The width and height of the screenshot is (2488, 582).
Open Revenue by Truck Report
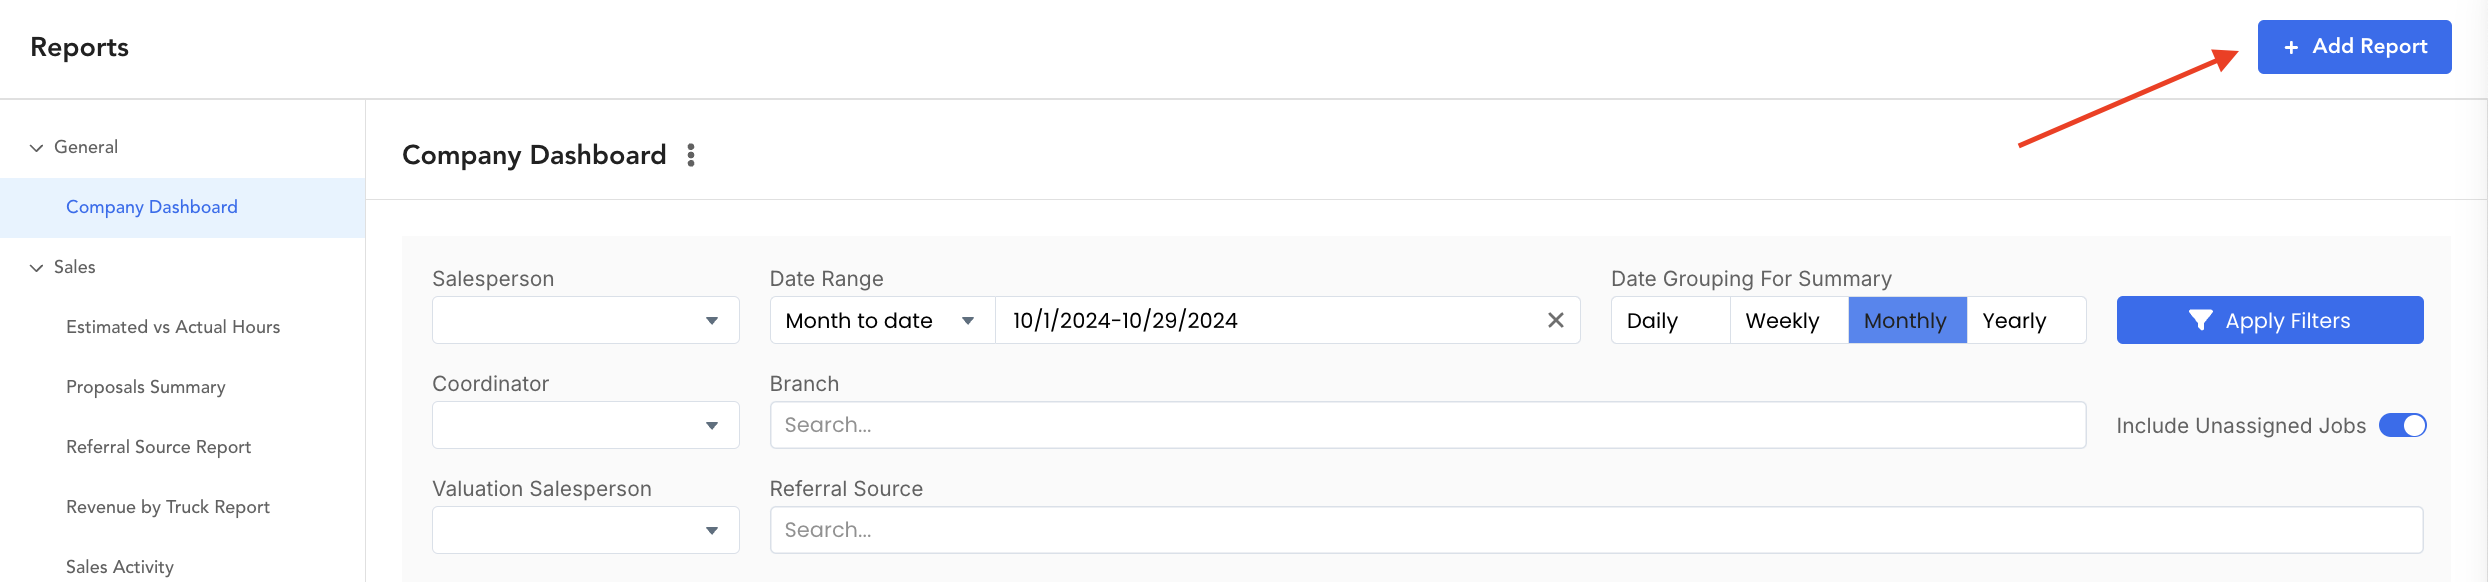tap(168, 507)
